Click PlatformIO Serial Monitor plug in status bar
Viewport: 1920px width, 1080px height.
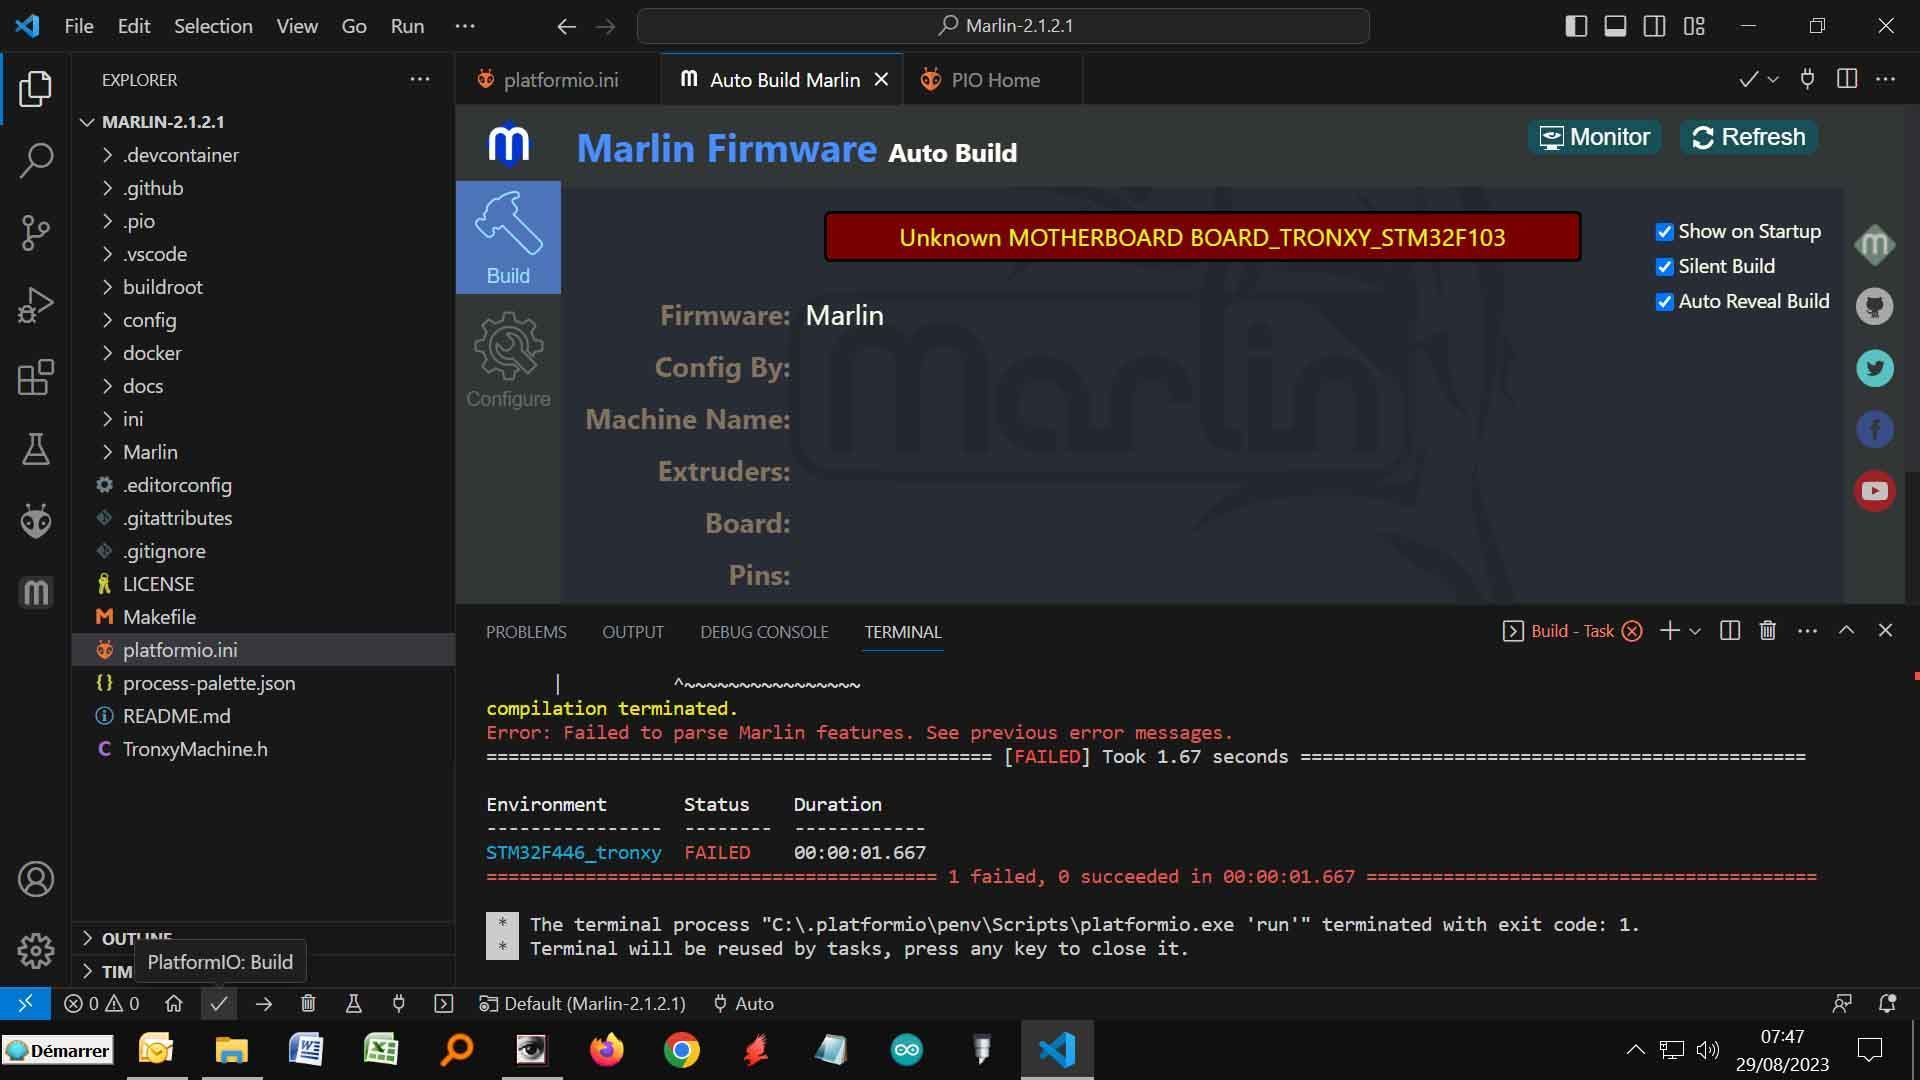pos(399,1003)
